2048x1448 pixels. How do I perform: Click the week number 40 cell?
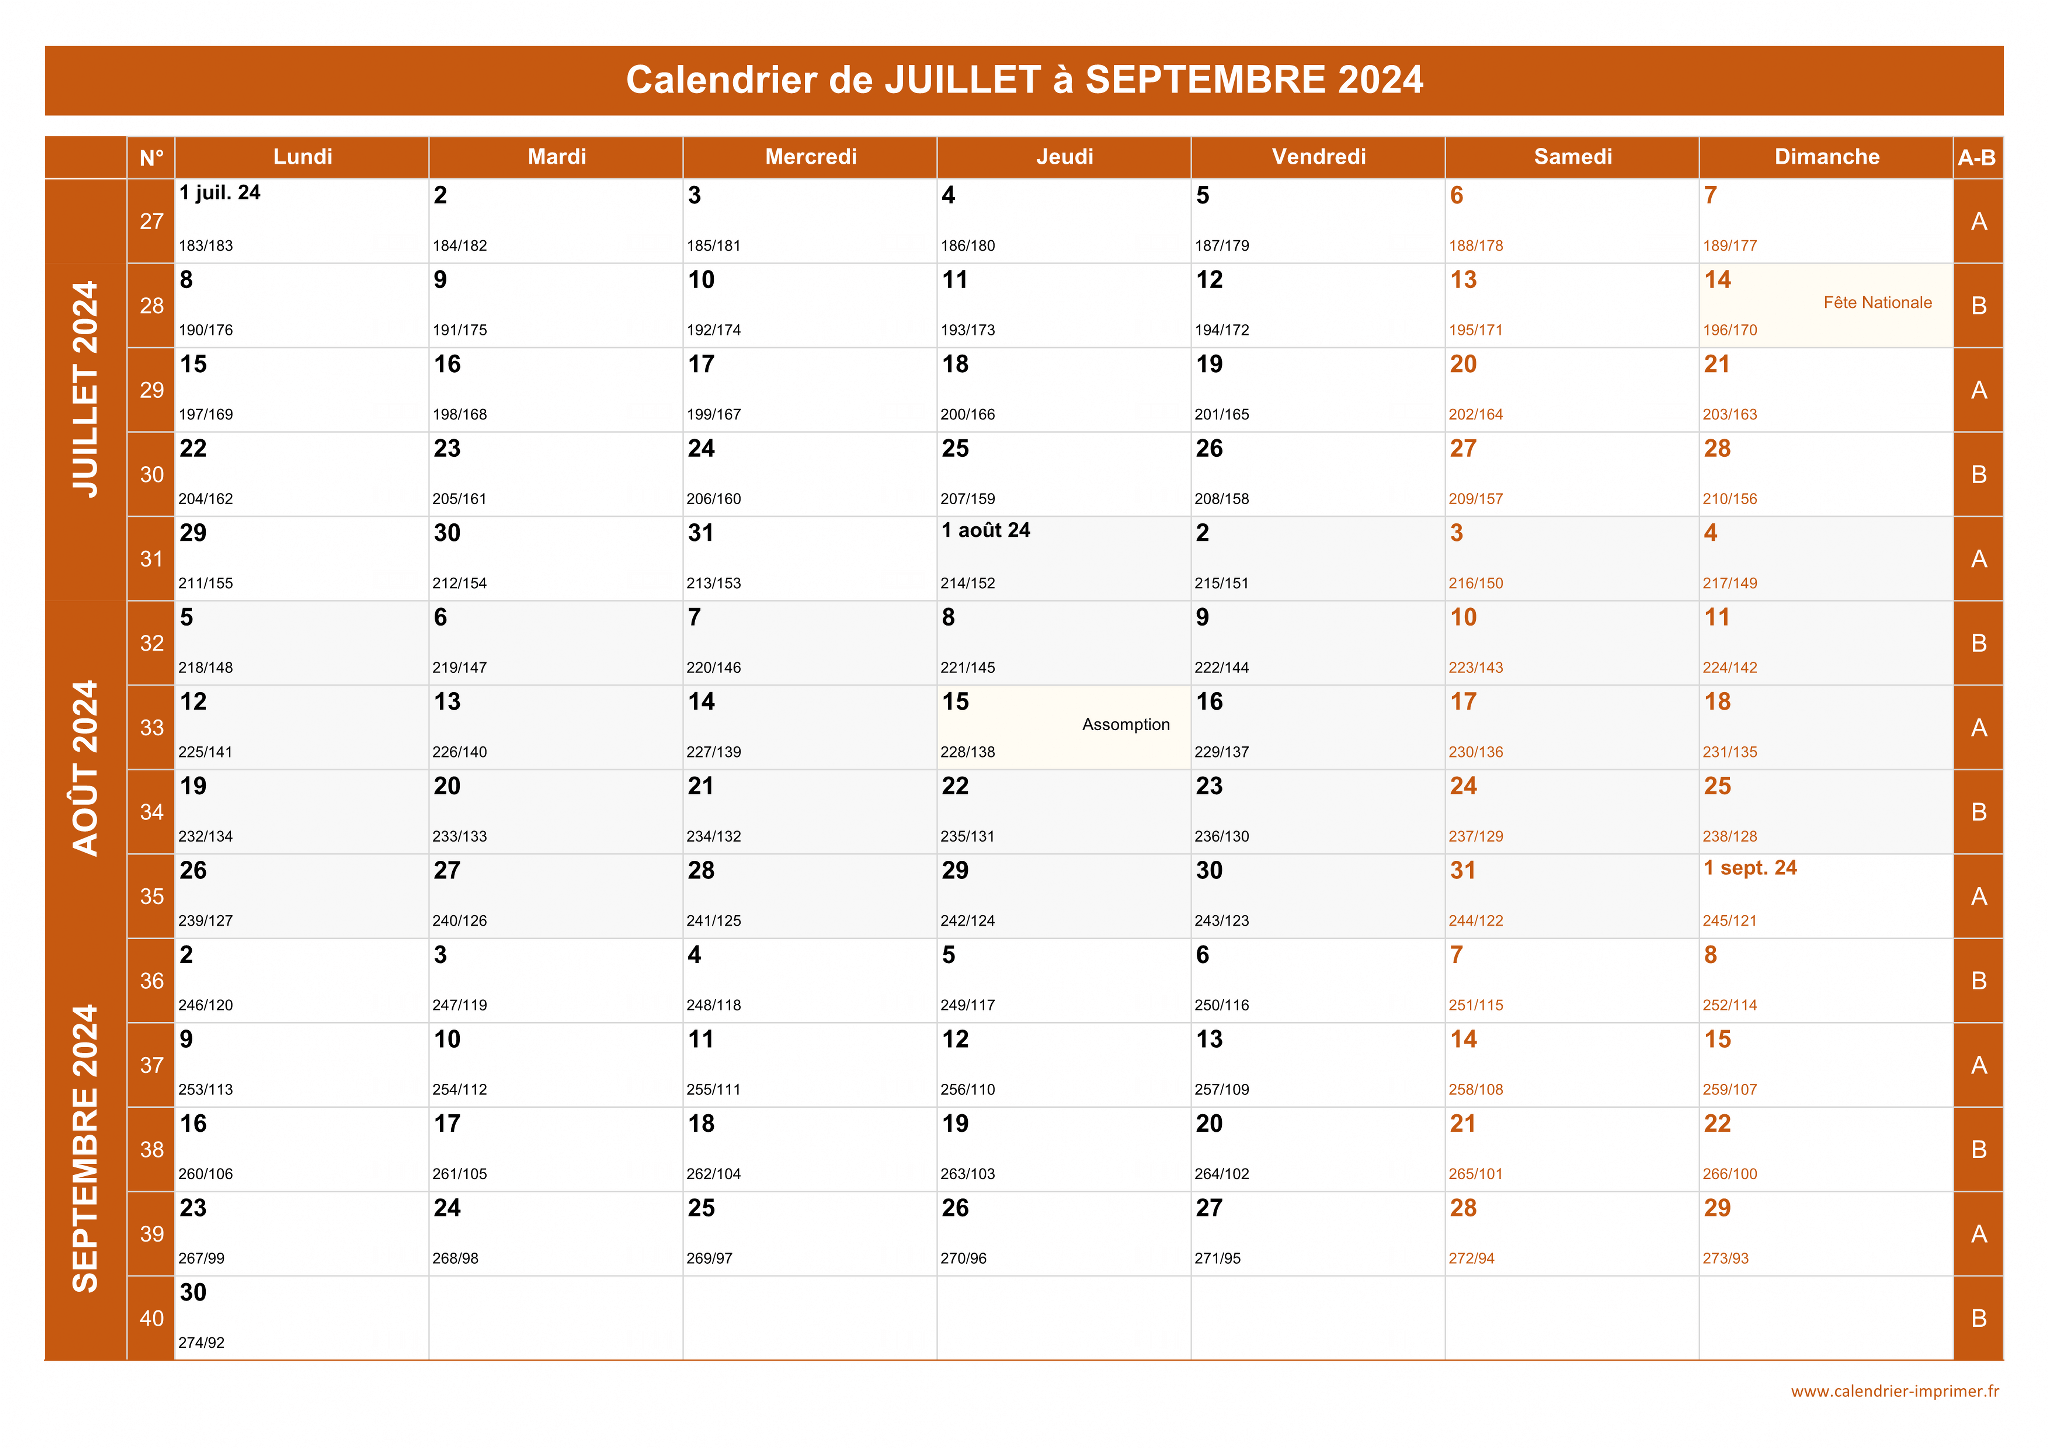point(151,1318)
